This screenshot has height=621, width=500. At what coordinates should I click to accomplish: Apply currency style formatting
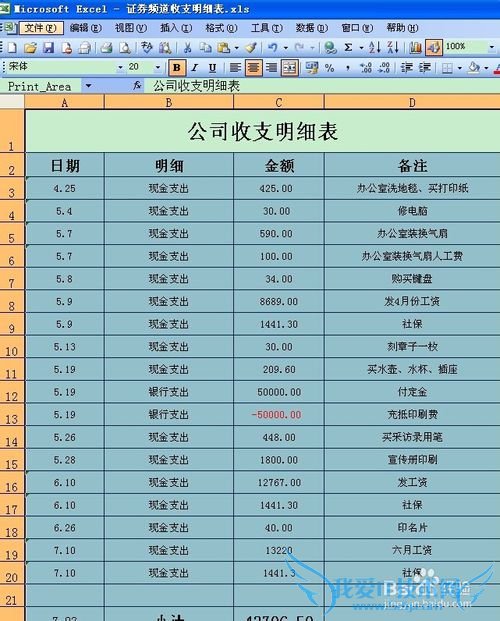312,68
